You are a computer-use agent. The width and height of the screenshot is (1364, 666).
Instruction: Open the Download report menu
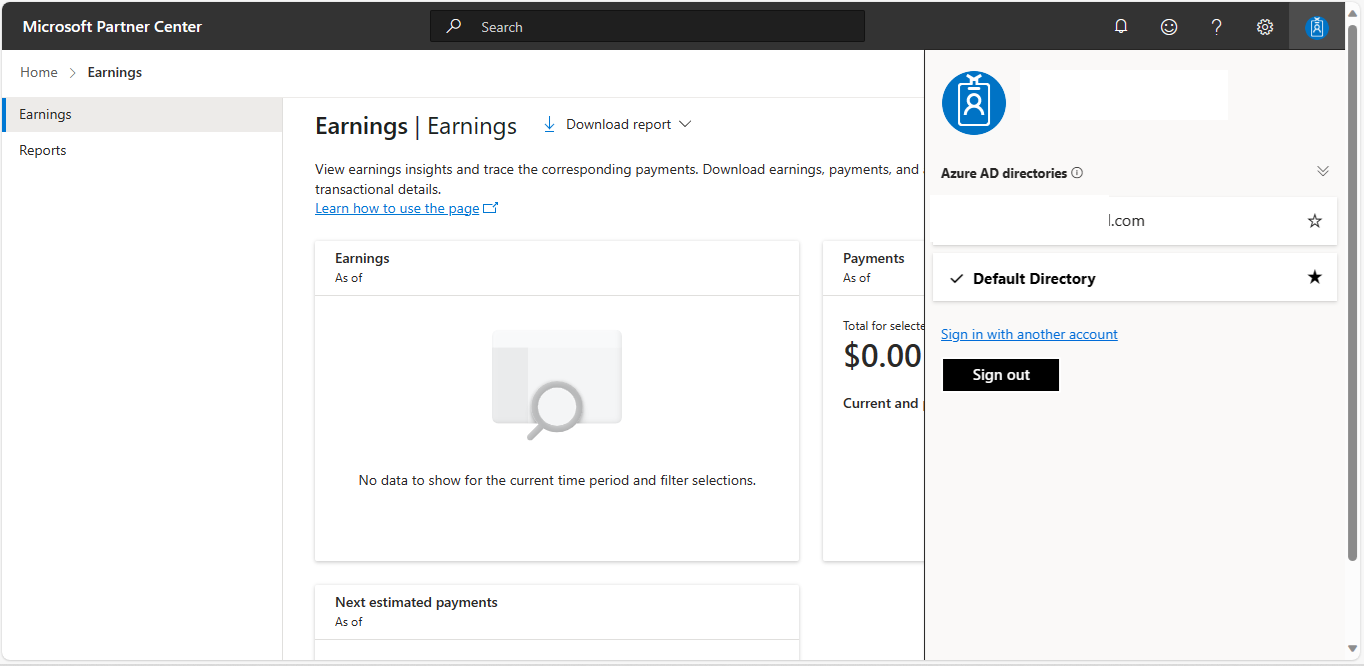tap(618, 124)
